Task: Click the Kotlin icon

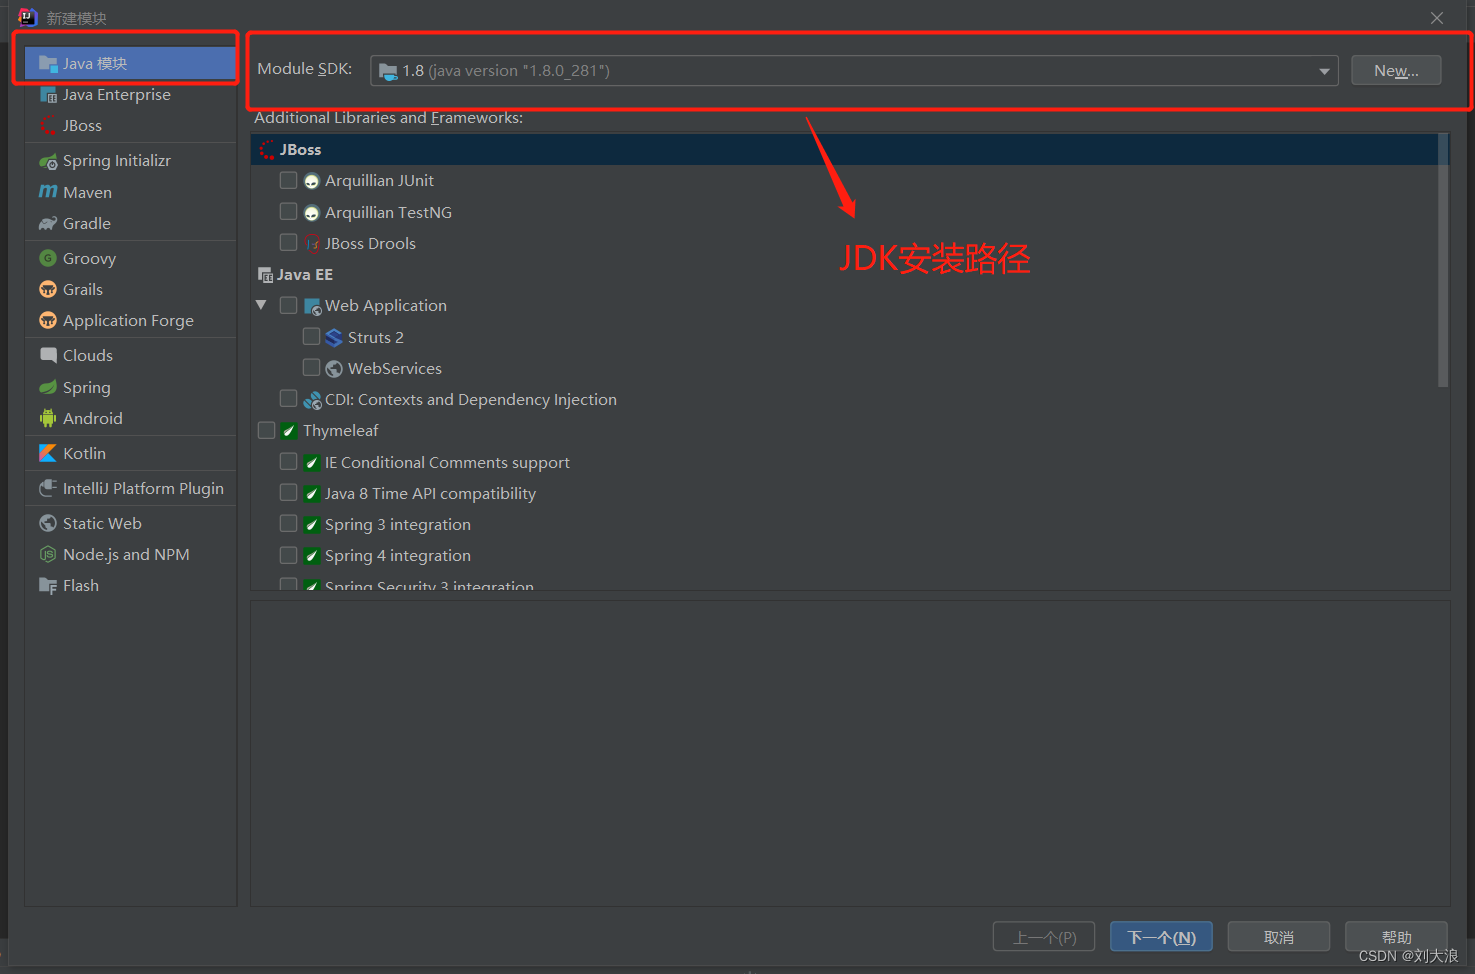Action: (48, 453)
